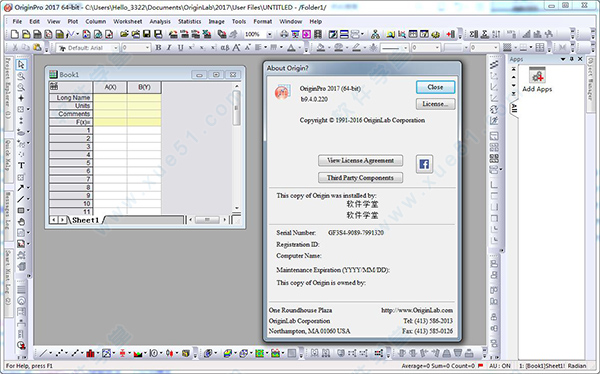Viewport: 600px width, 374px height.
Task: Select the Sheet1 tab in Book1
Action: click(x=85, y=220)
